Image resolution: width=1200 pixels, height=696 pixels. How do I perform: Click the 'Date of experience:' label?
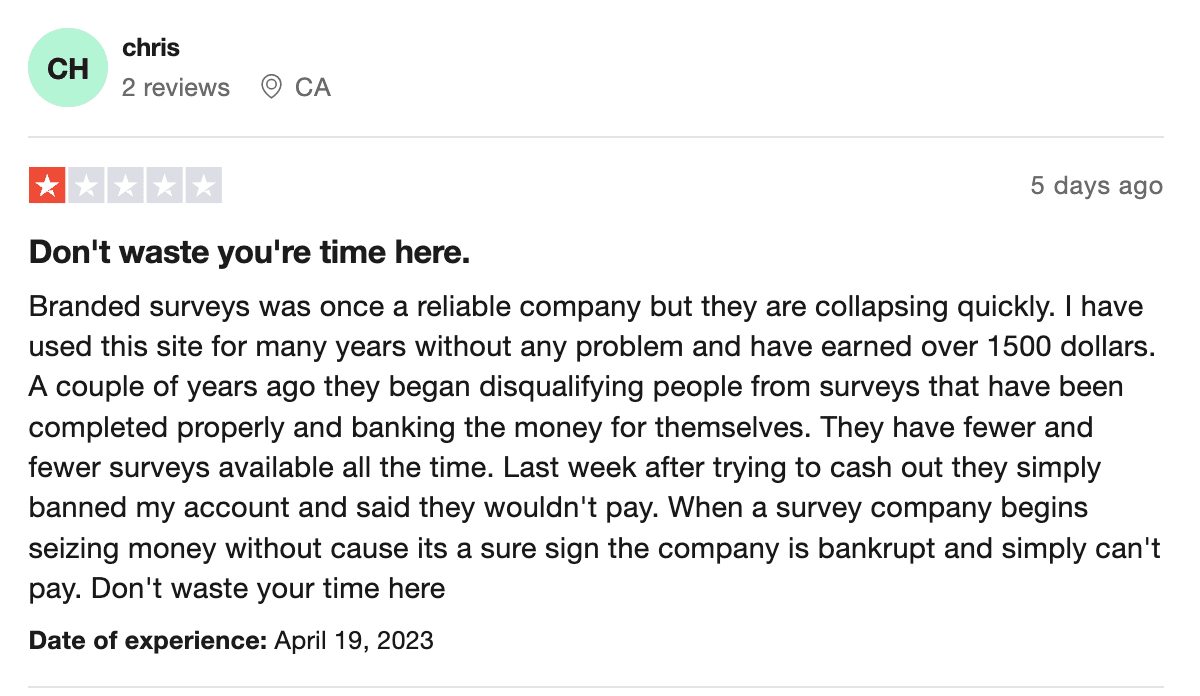tap(148, 640)
